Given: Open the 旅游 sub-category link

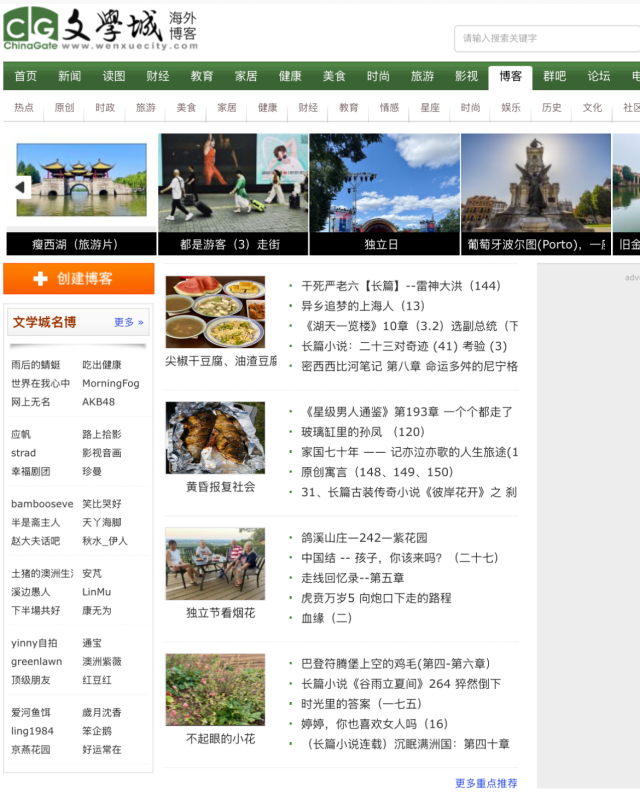Looking at the screenshot, I should (146, 108).
